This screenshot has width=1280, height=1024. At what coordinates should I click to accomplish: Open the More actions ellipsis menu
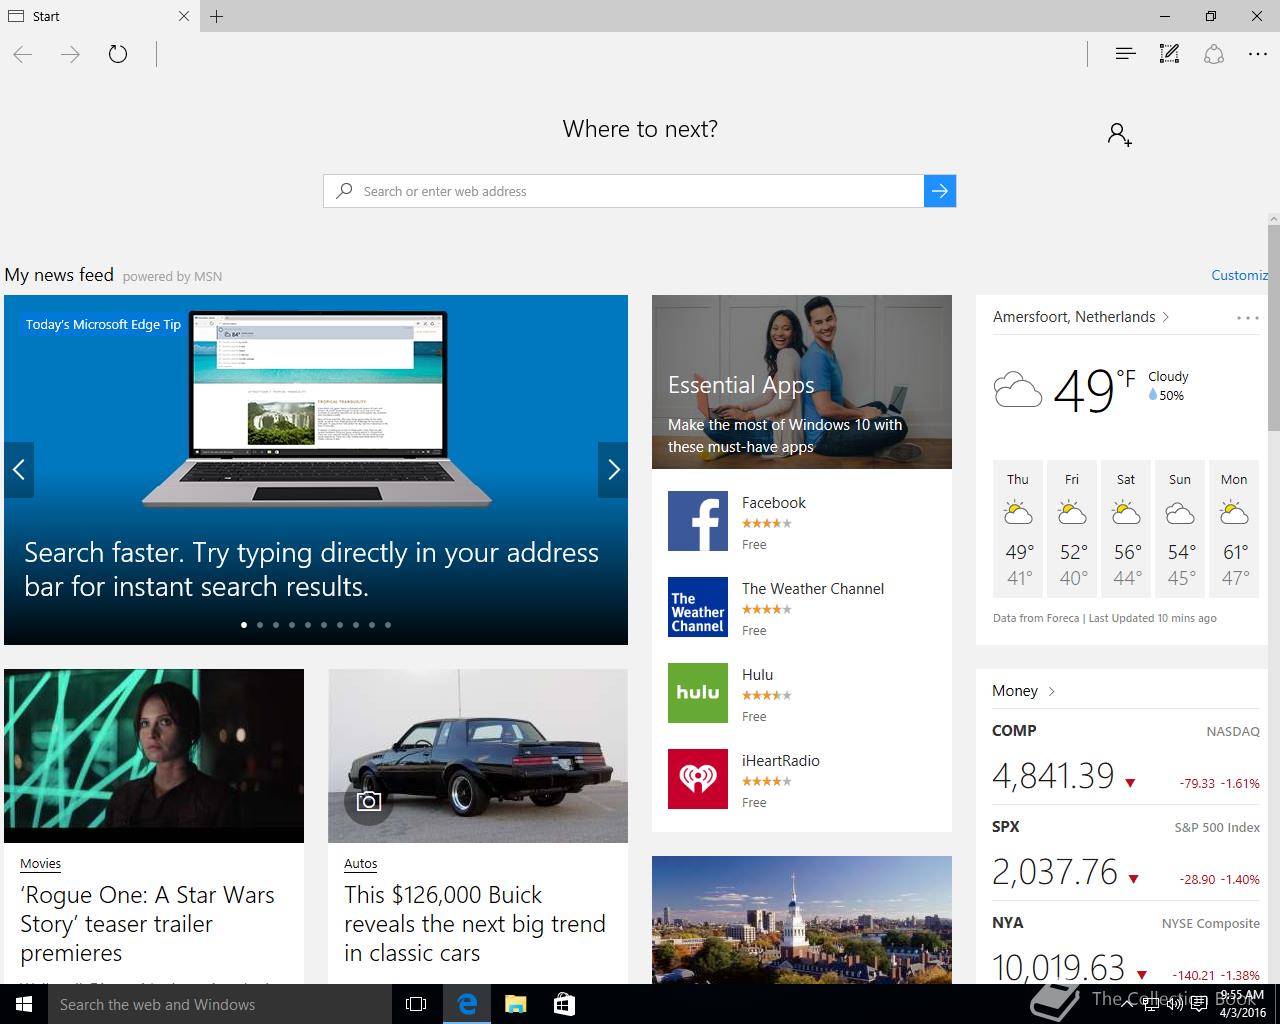click(x=1258, y=54)
